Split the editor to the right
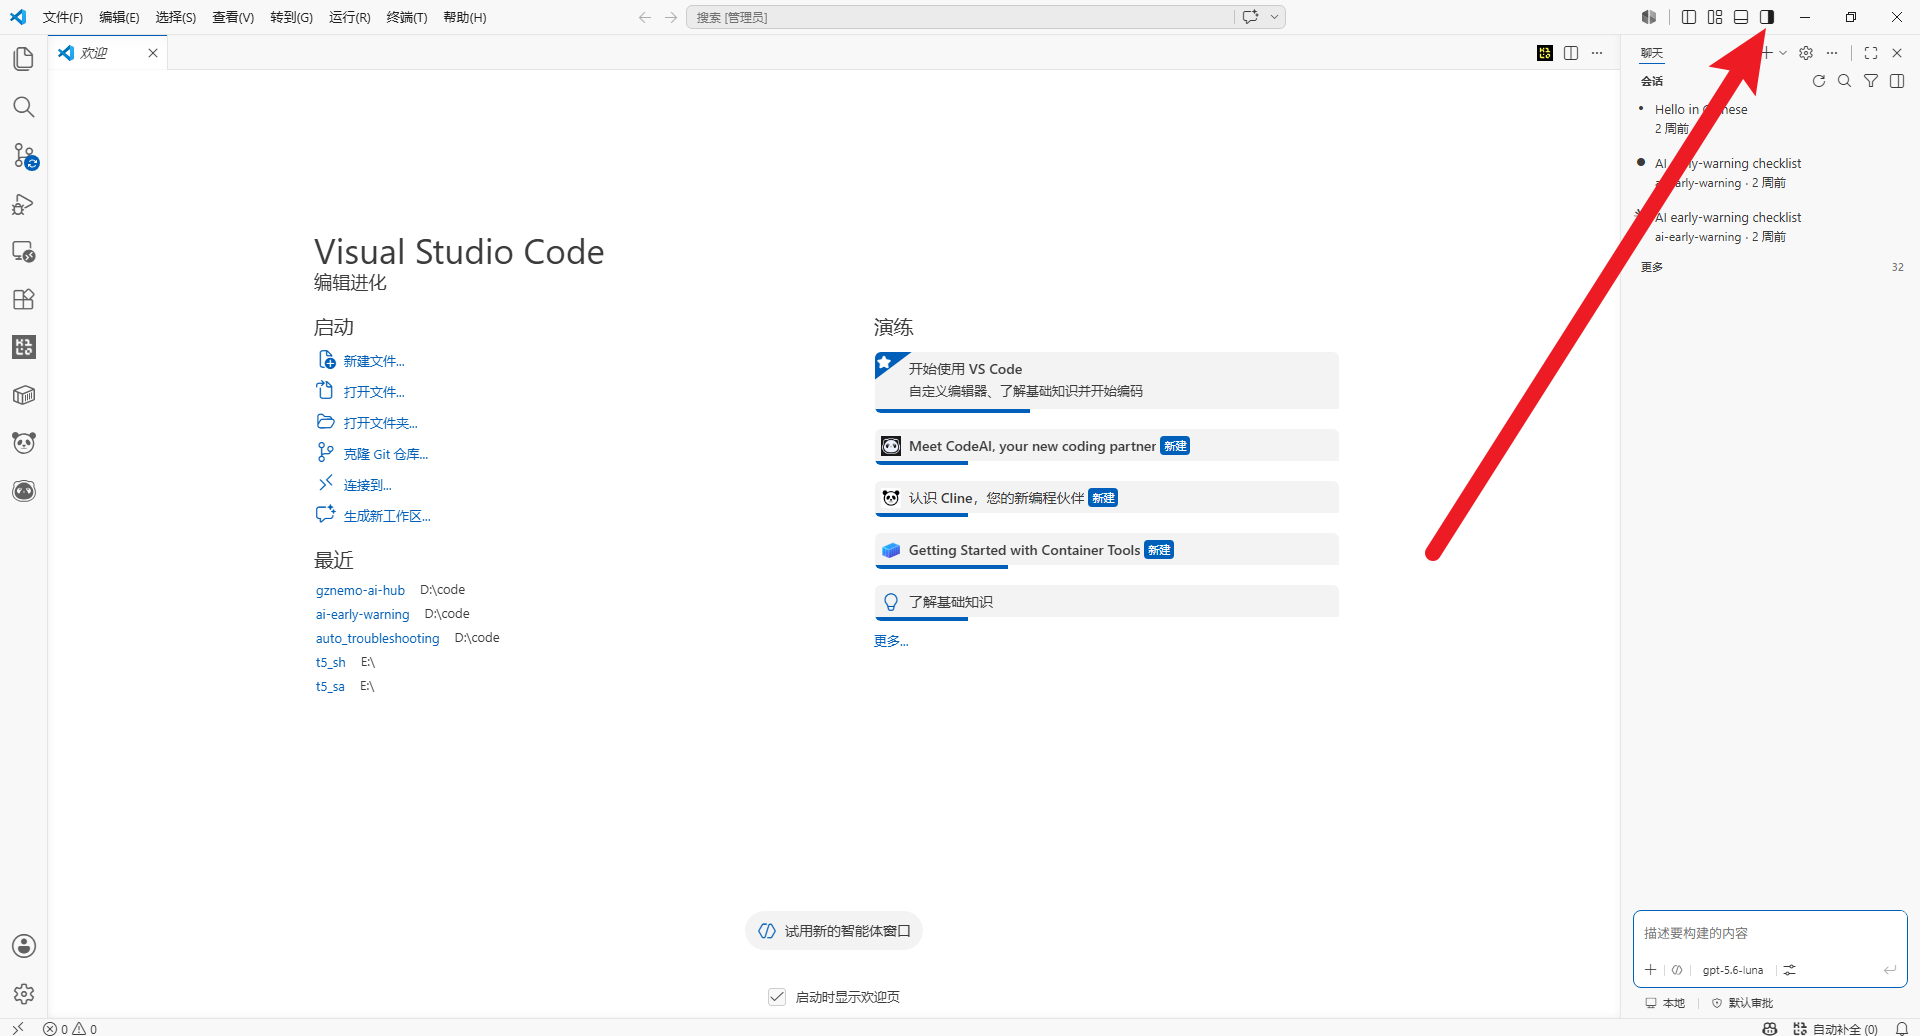This screenshot has width=1920, height=1036. [1571, 53]
